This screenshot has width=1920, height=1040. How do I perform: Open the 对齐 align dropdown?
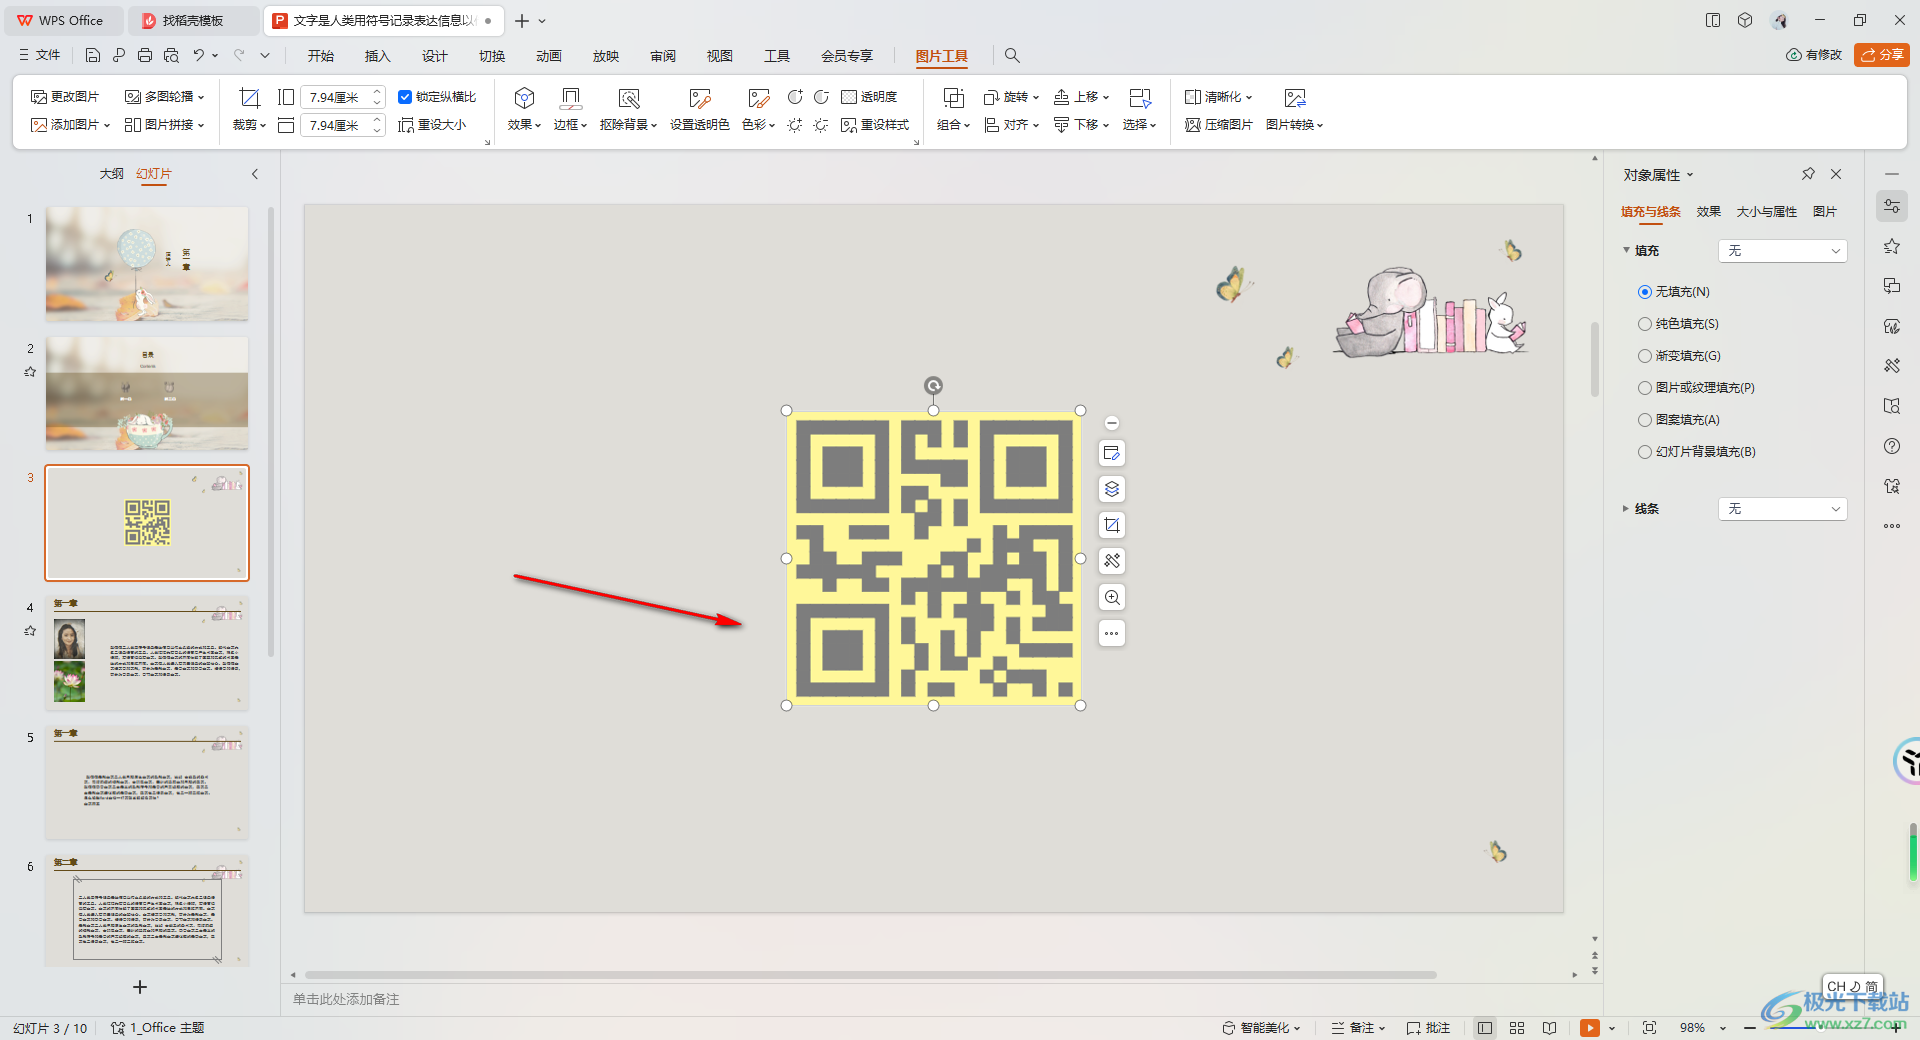(1012, 125)
